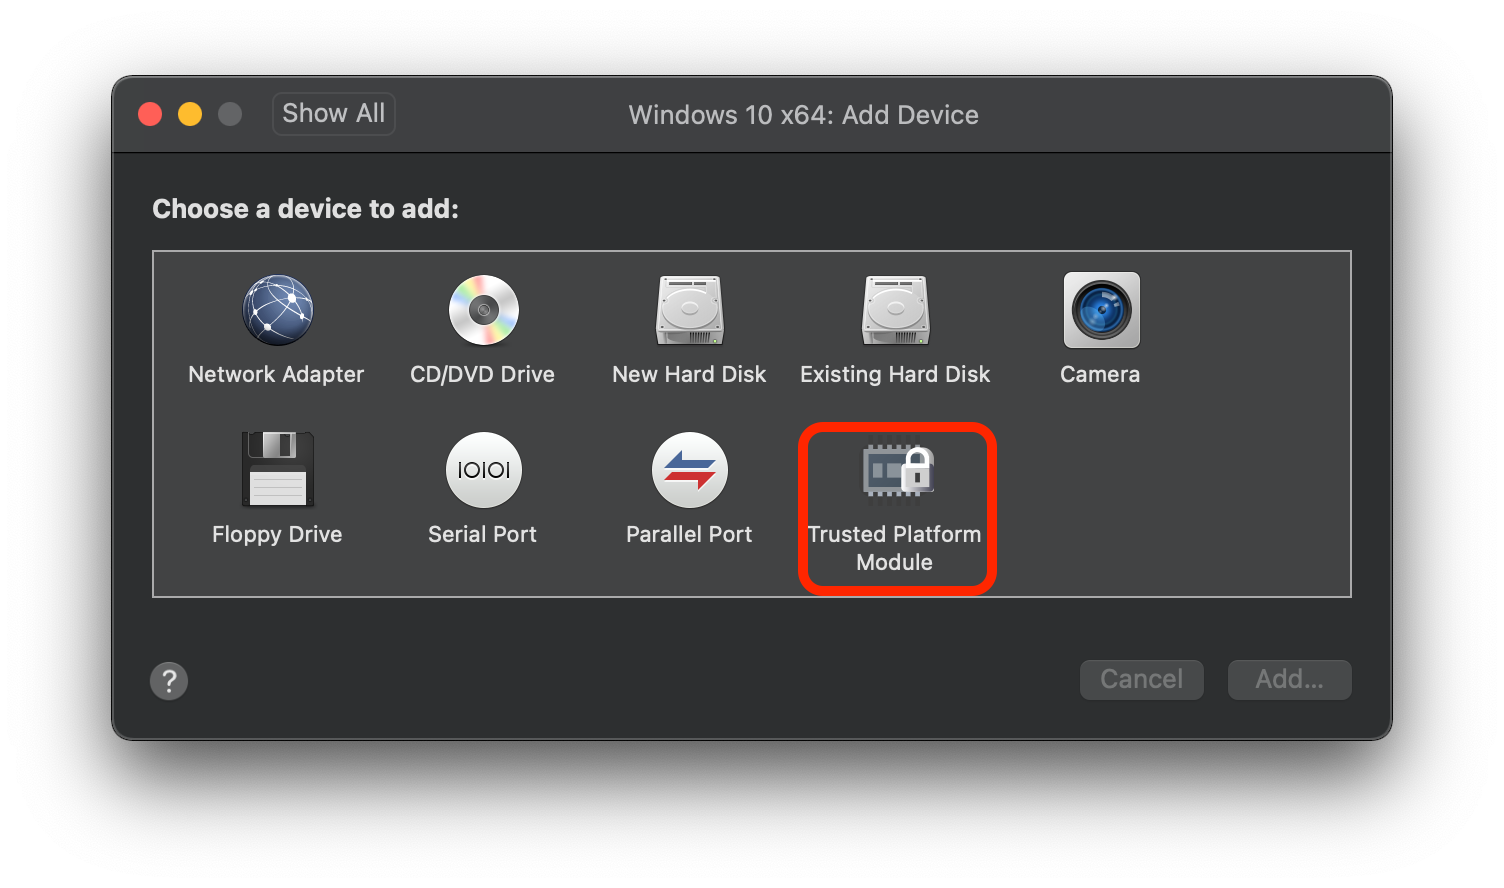Screen dimensions: 1504x888
Task: Close the window with the red button
Action: [150, 114]
